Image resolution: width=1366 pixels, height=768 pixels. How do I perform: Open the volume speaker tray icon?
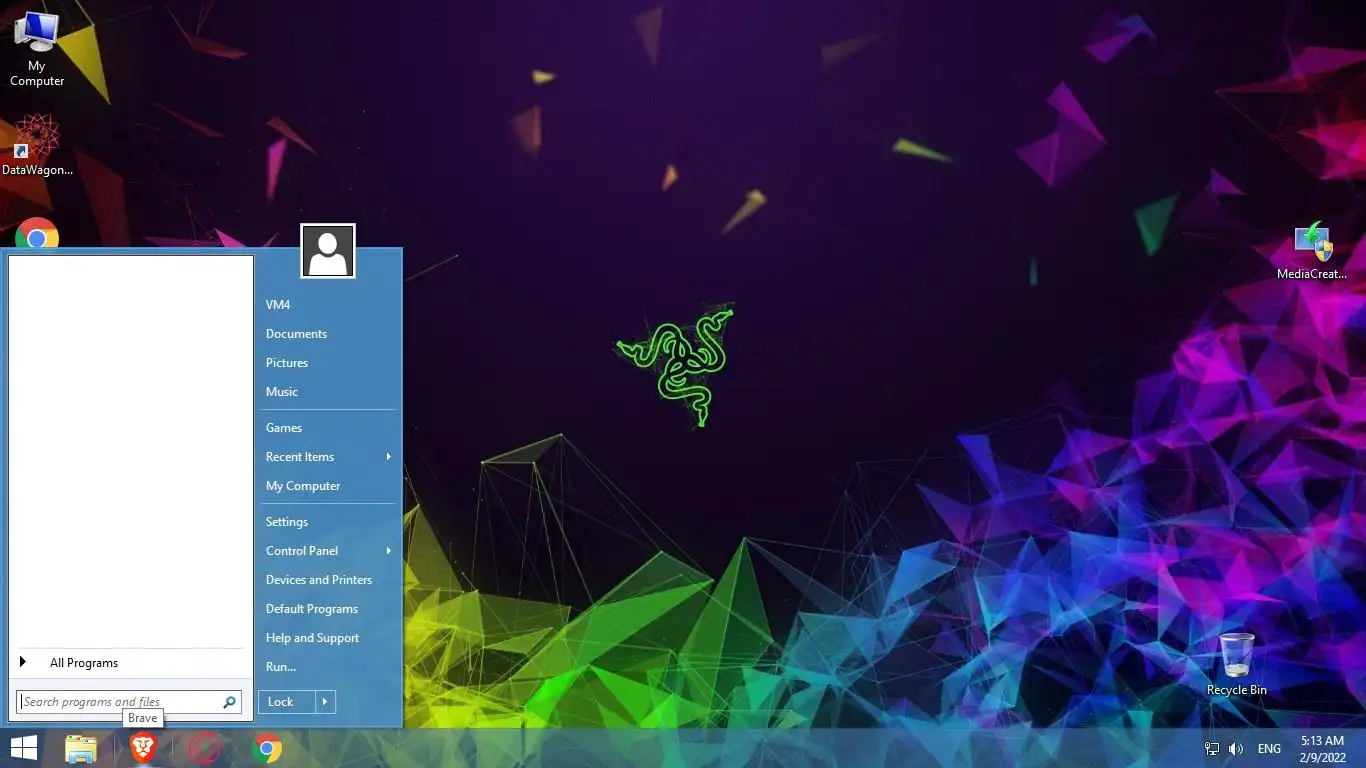click(1236, 749)
